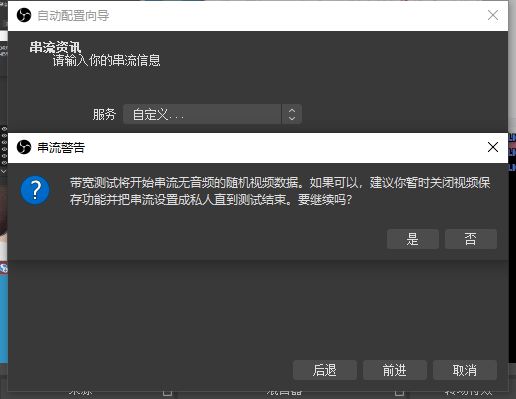Image resolution: width=516 pixels, height=399 pixels.
Task: Click the 后退 button in the wizard
Action: click(325, 370)
